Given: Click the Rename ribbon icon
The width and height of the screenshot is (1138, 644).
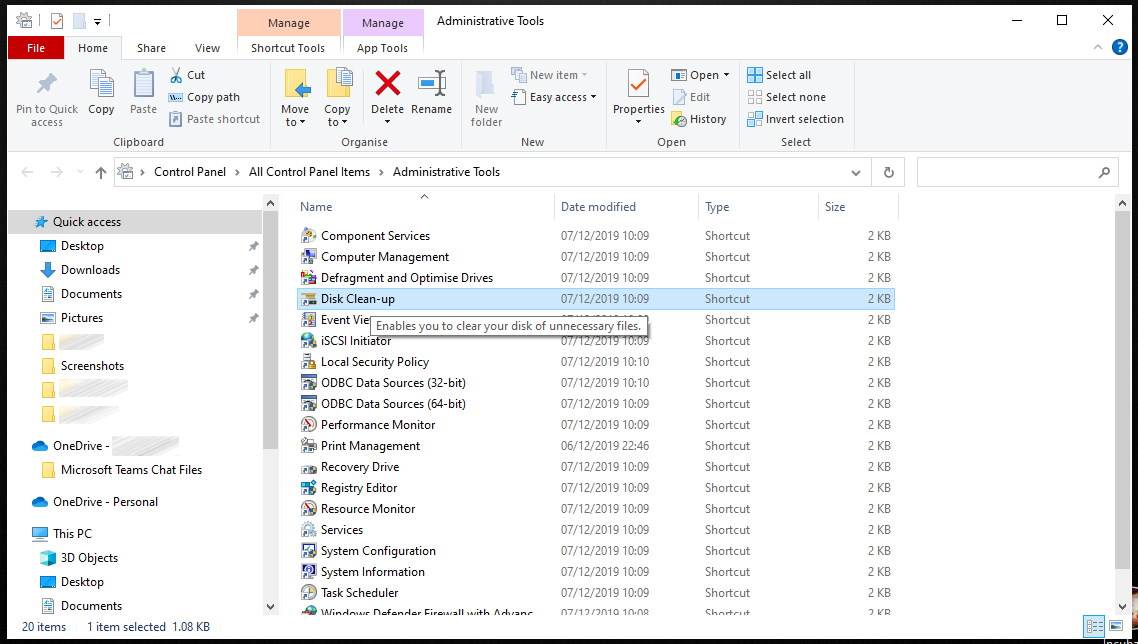Looking at the screenshot, I should coord(431,84).
